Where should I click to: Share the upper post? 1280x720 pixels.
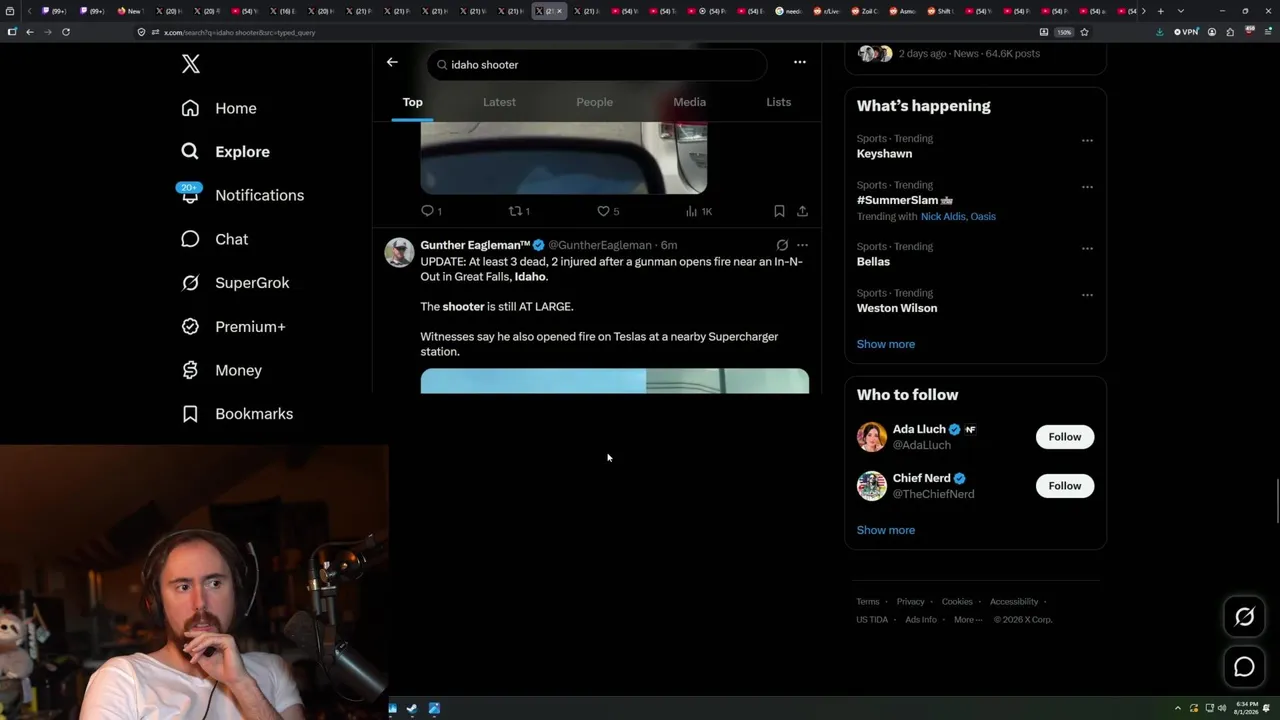coord(802,211)
